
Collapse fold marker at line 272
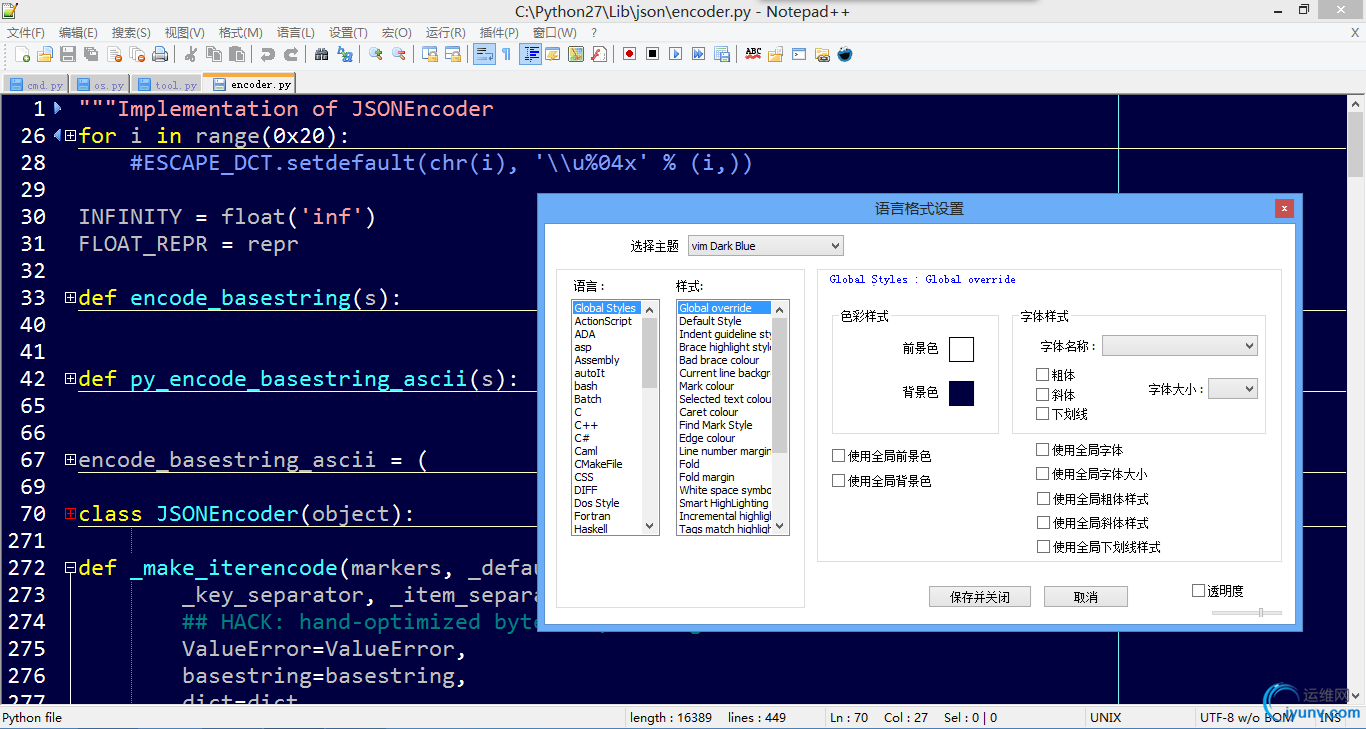point(70,567)
